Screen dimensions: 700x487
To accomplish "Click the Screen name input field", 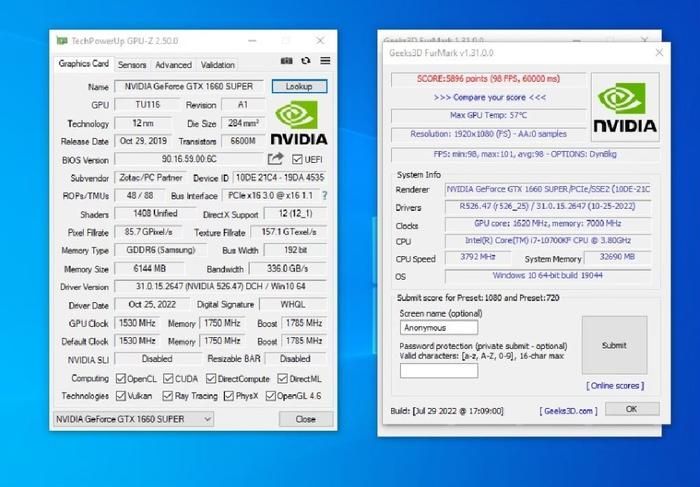I will (x=439, y=327).
